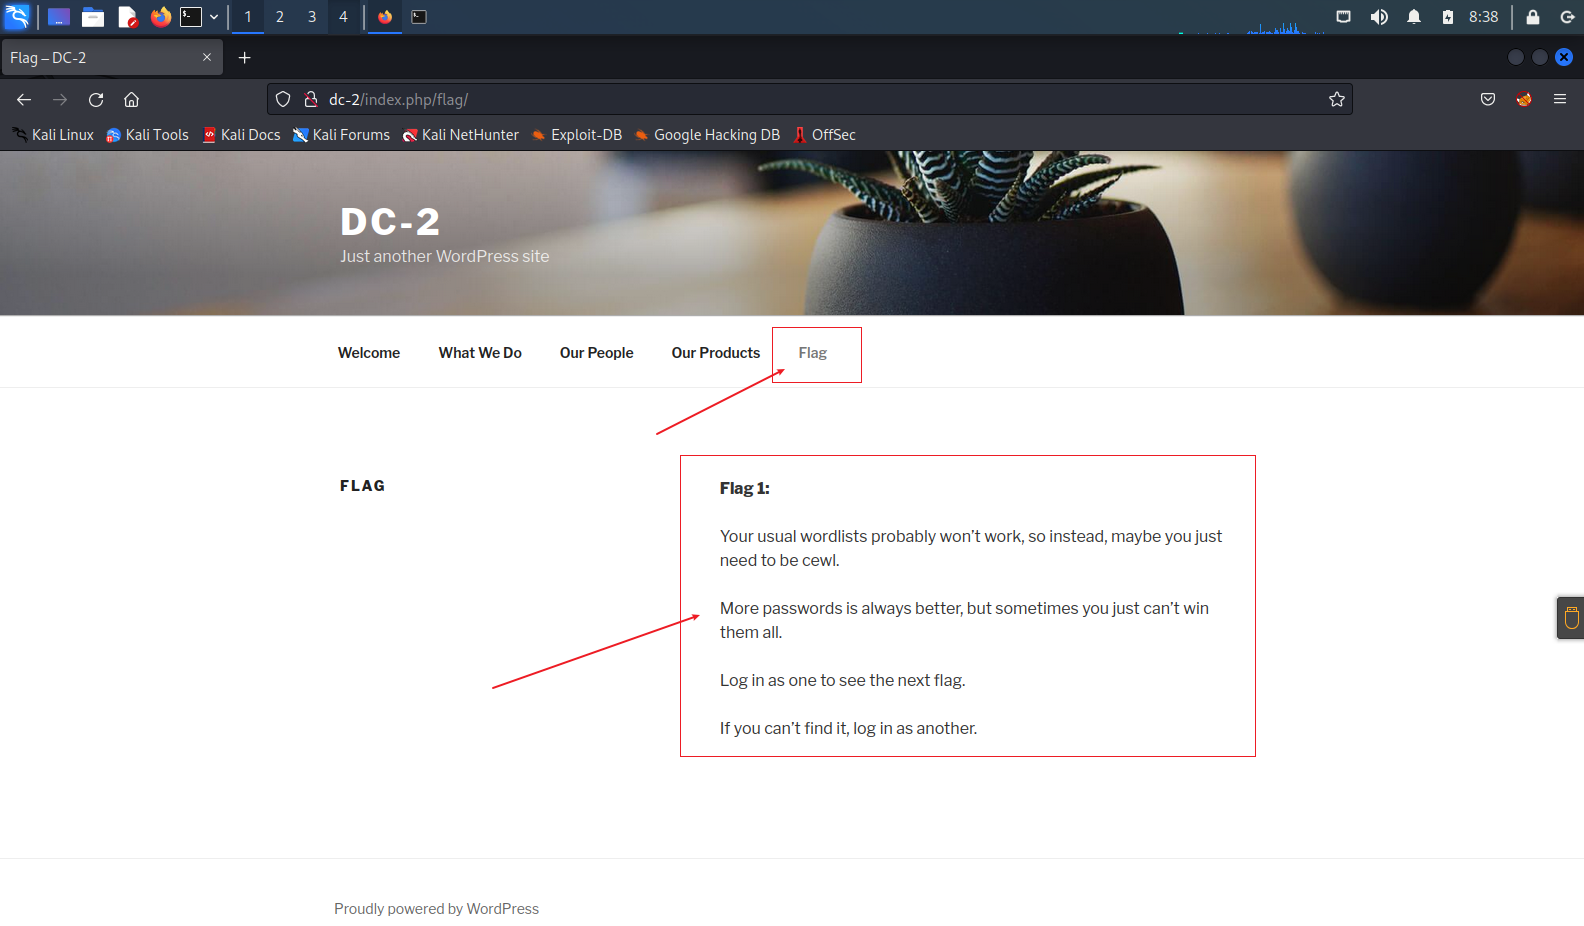Click the volume speaker tray icon
The width and height of the screenshot is (1584, 926).
[x=1379, y=16]
